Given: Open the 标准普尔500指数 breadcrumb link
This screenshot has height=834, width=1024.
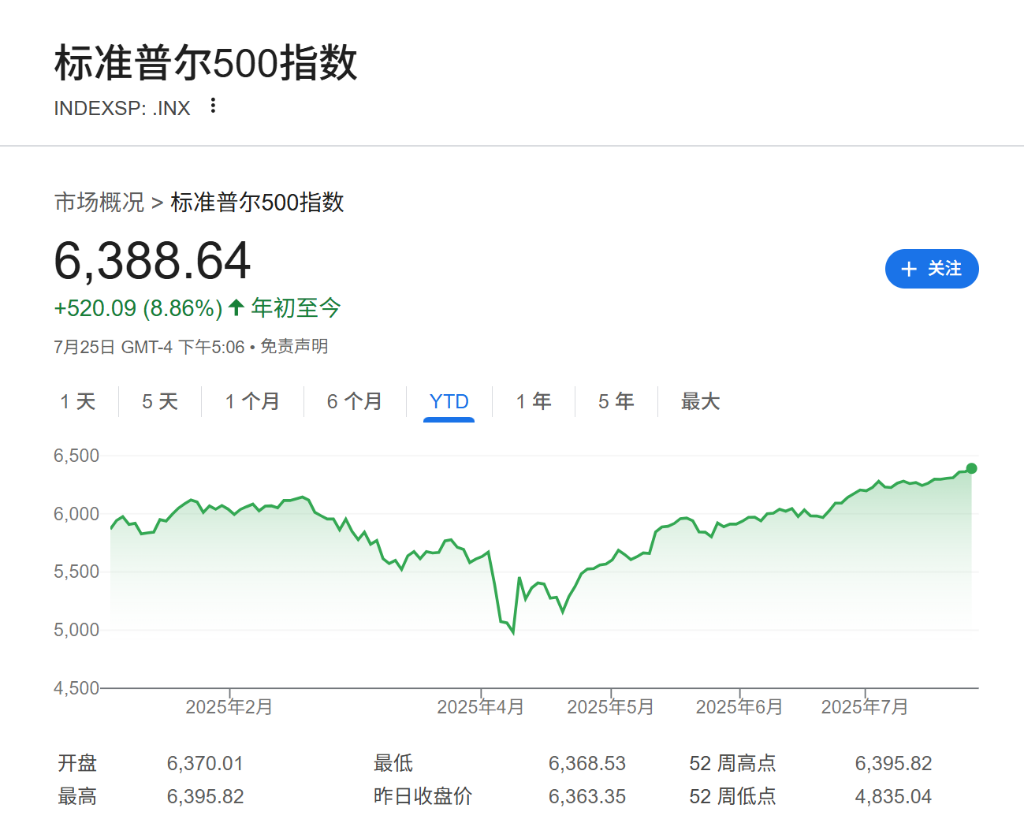Looking at the screenshot, I should [257, 202].
